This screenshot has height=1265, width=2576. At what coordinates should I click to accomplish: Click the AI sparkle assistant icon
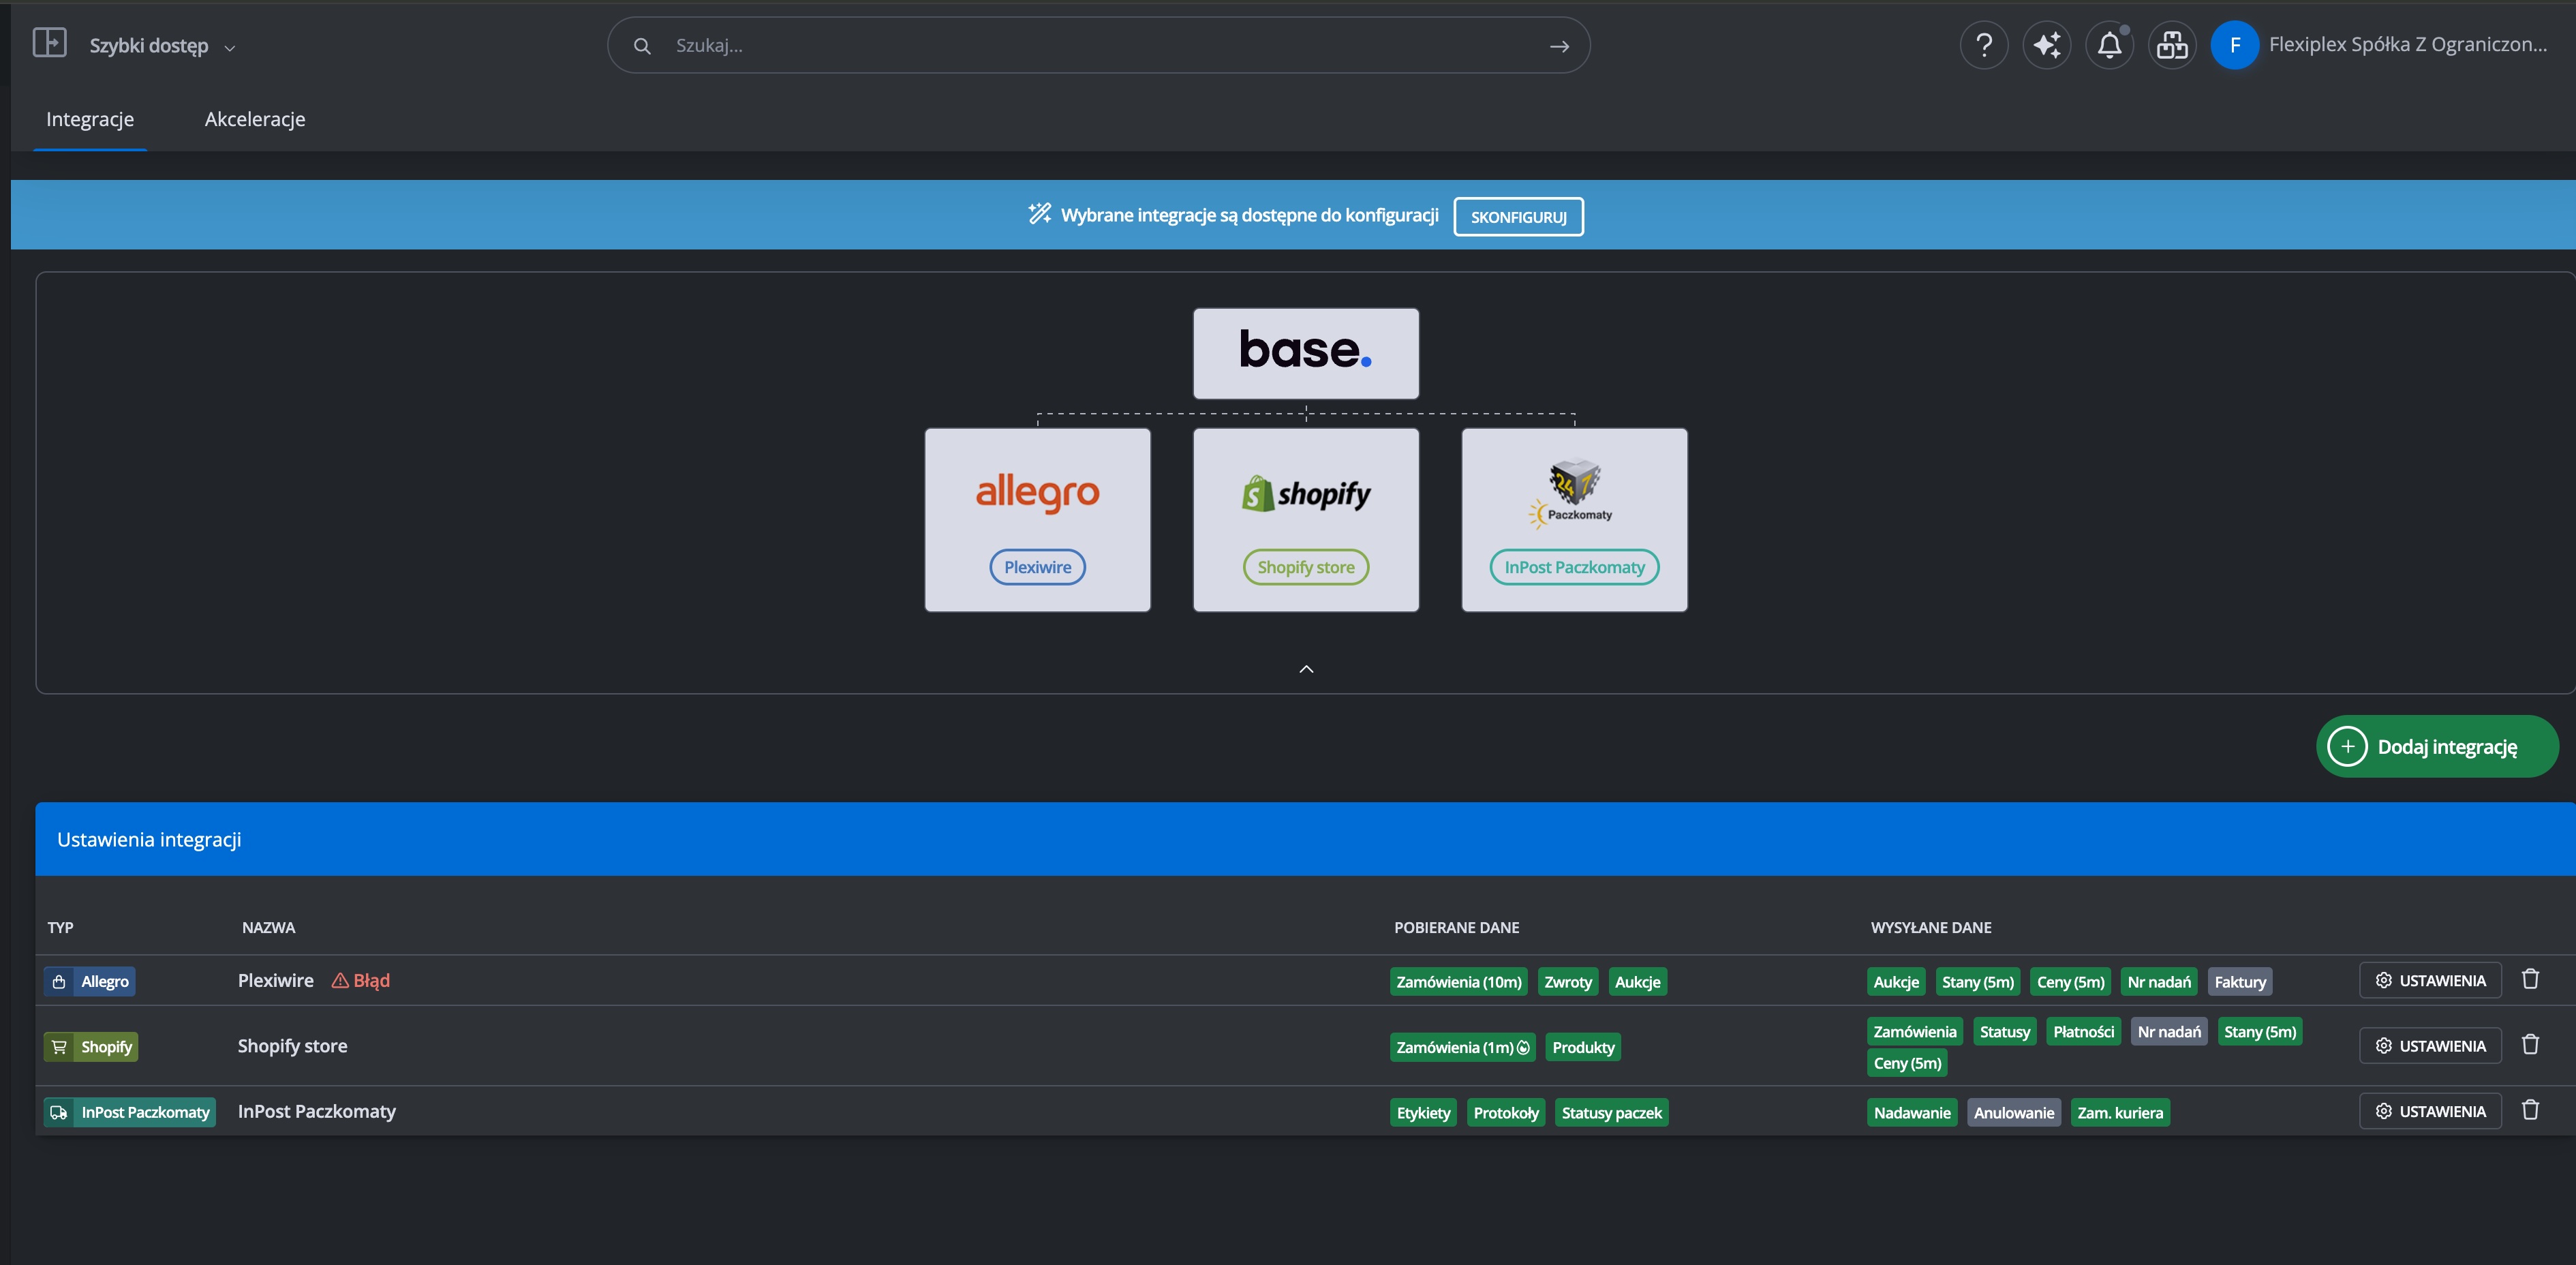[x=2046, y=45]
